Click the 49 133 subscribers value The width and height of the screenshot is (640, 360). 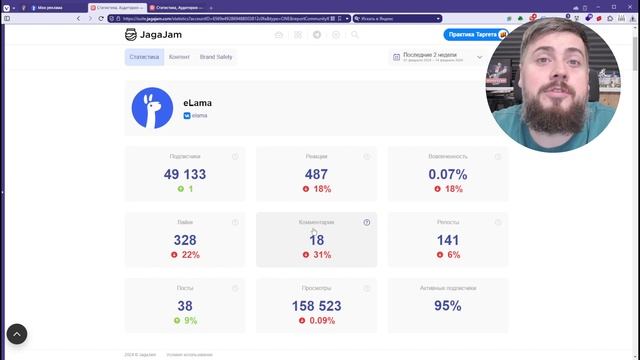click(x=185, y=174)
